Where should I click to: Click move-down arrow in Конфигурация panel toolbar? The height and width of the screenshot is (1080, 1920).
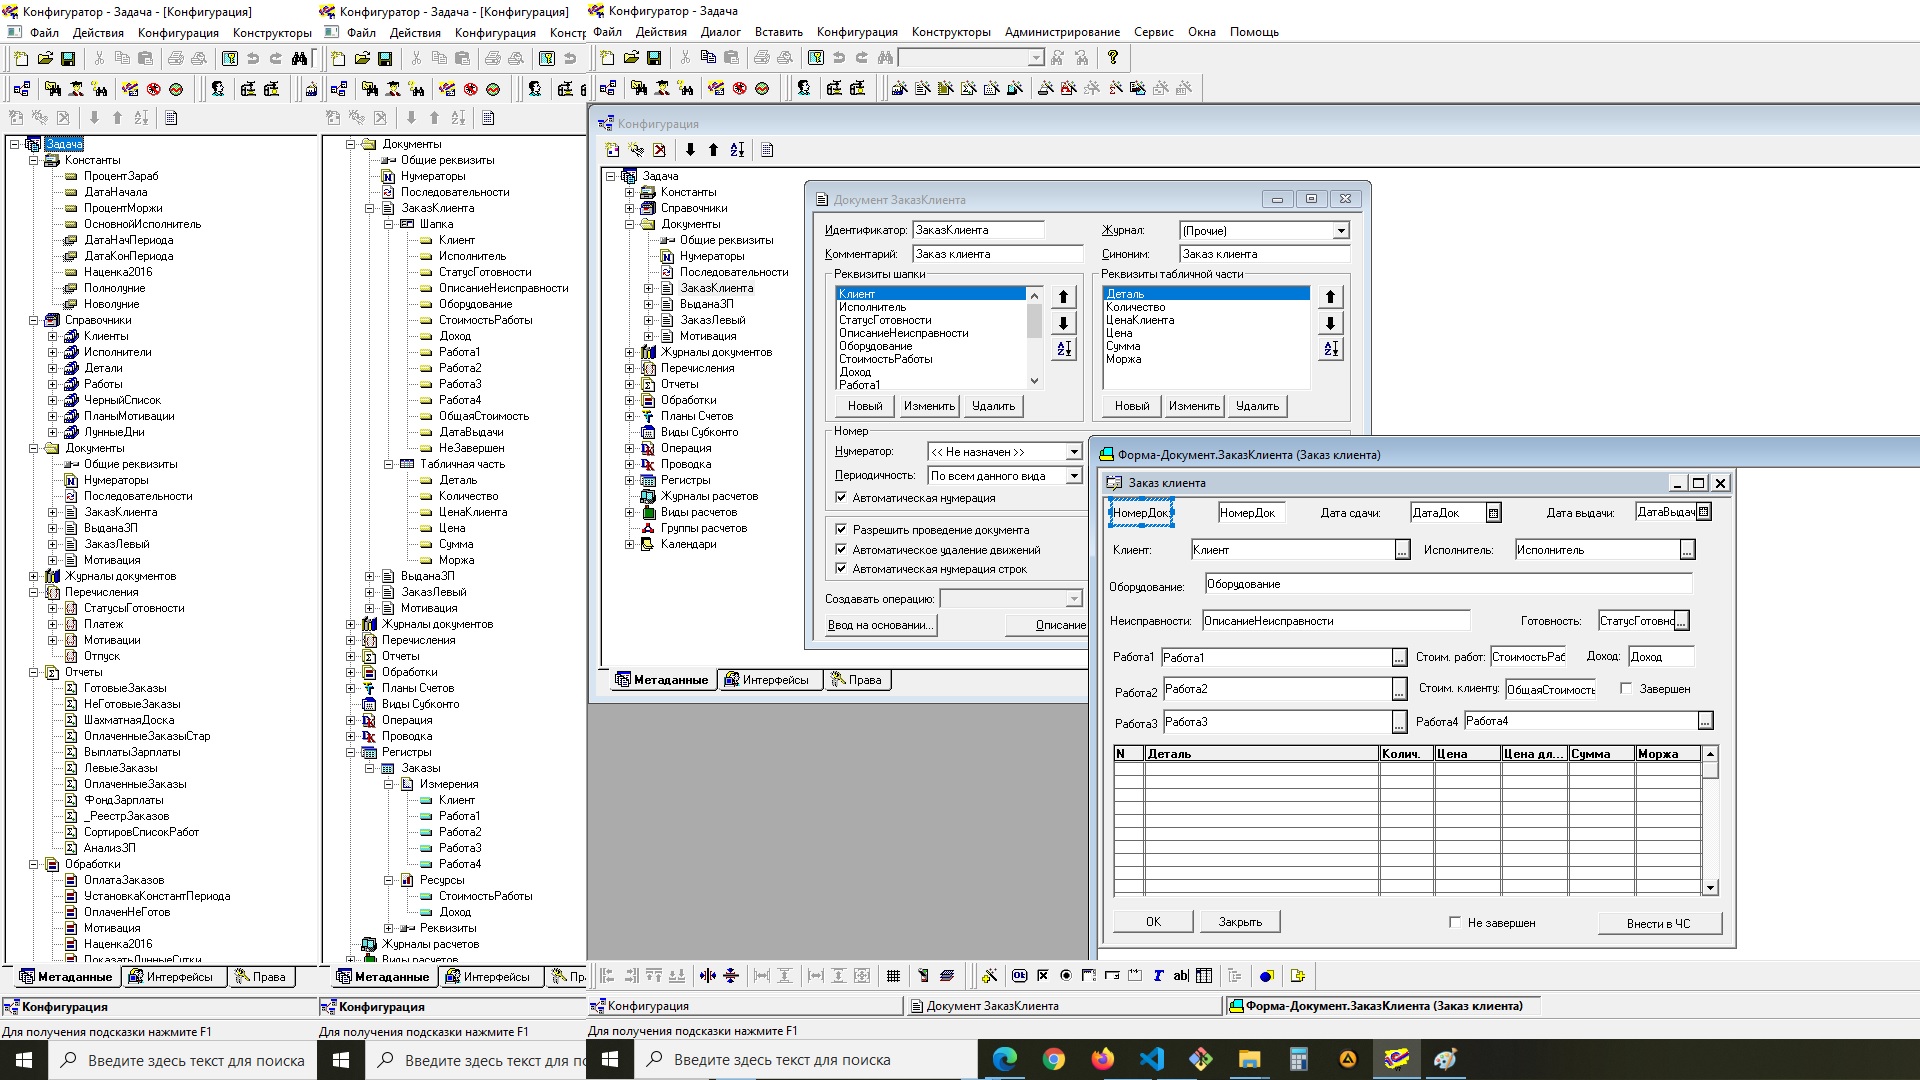(690, 150)
